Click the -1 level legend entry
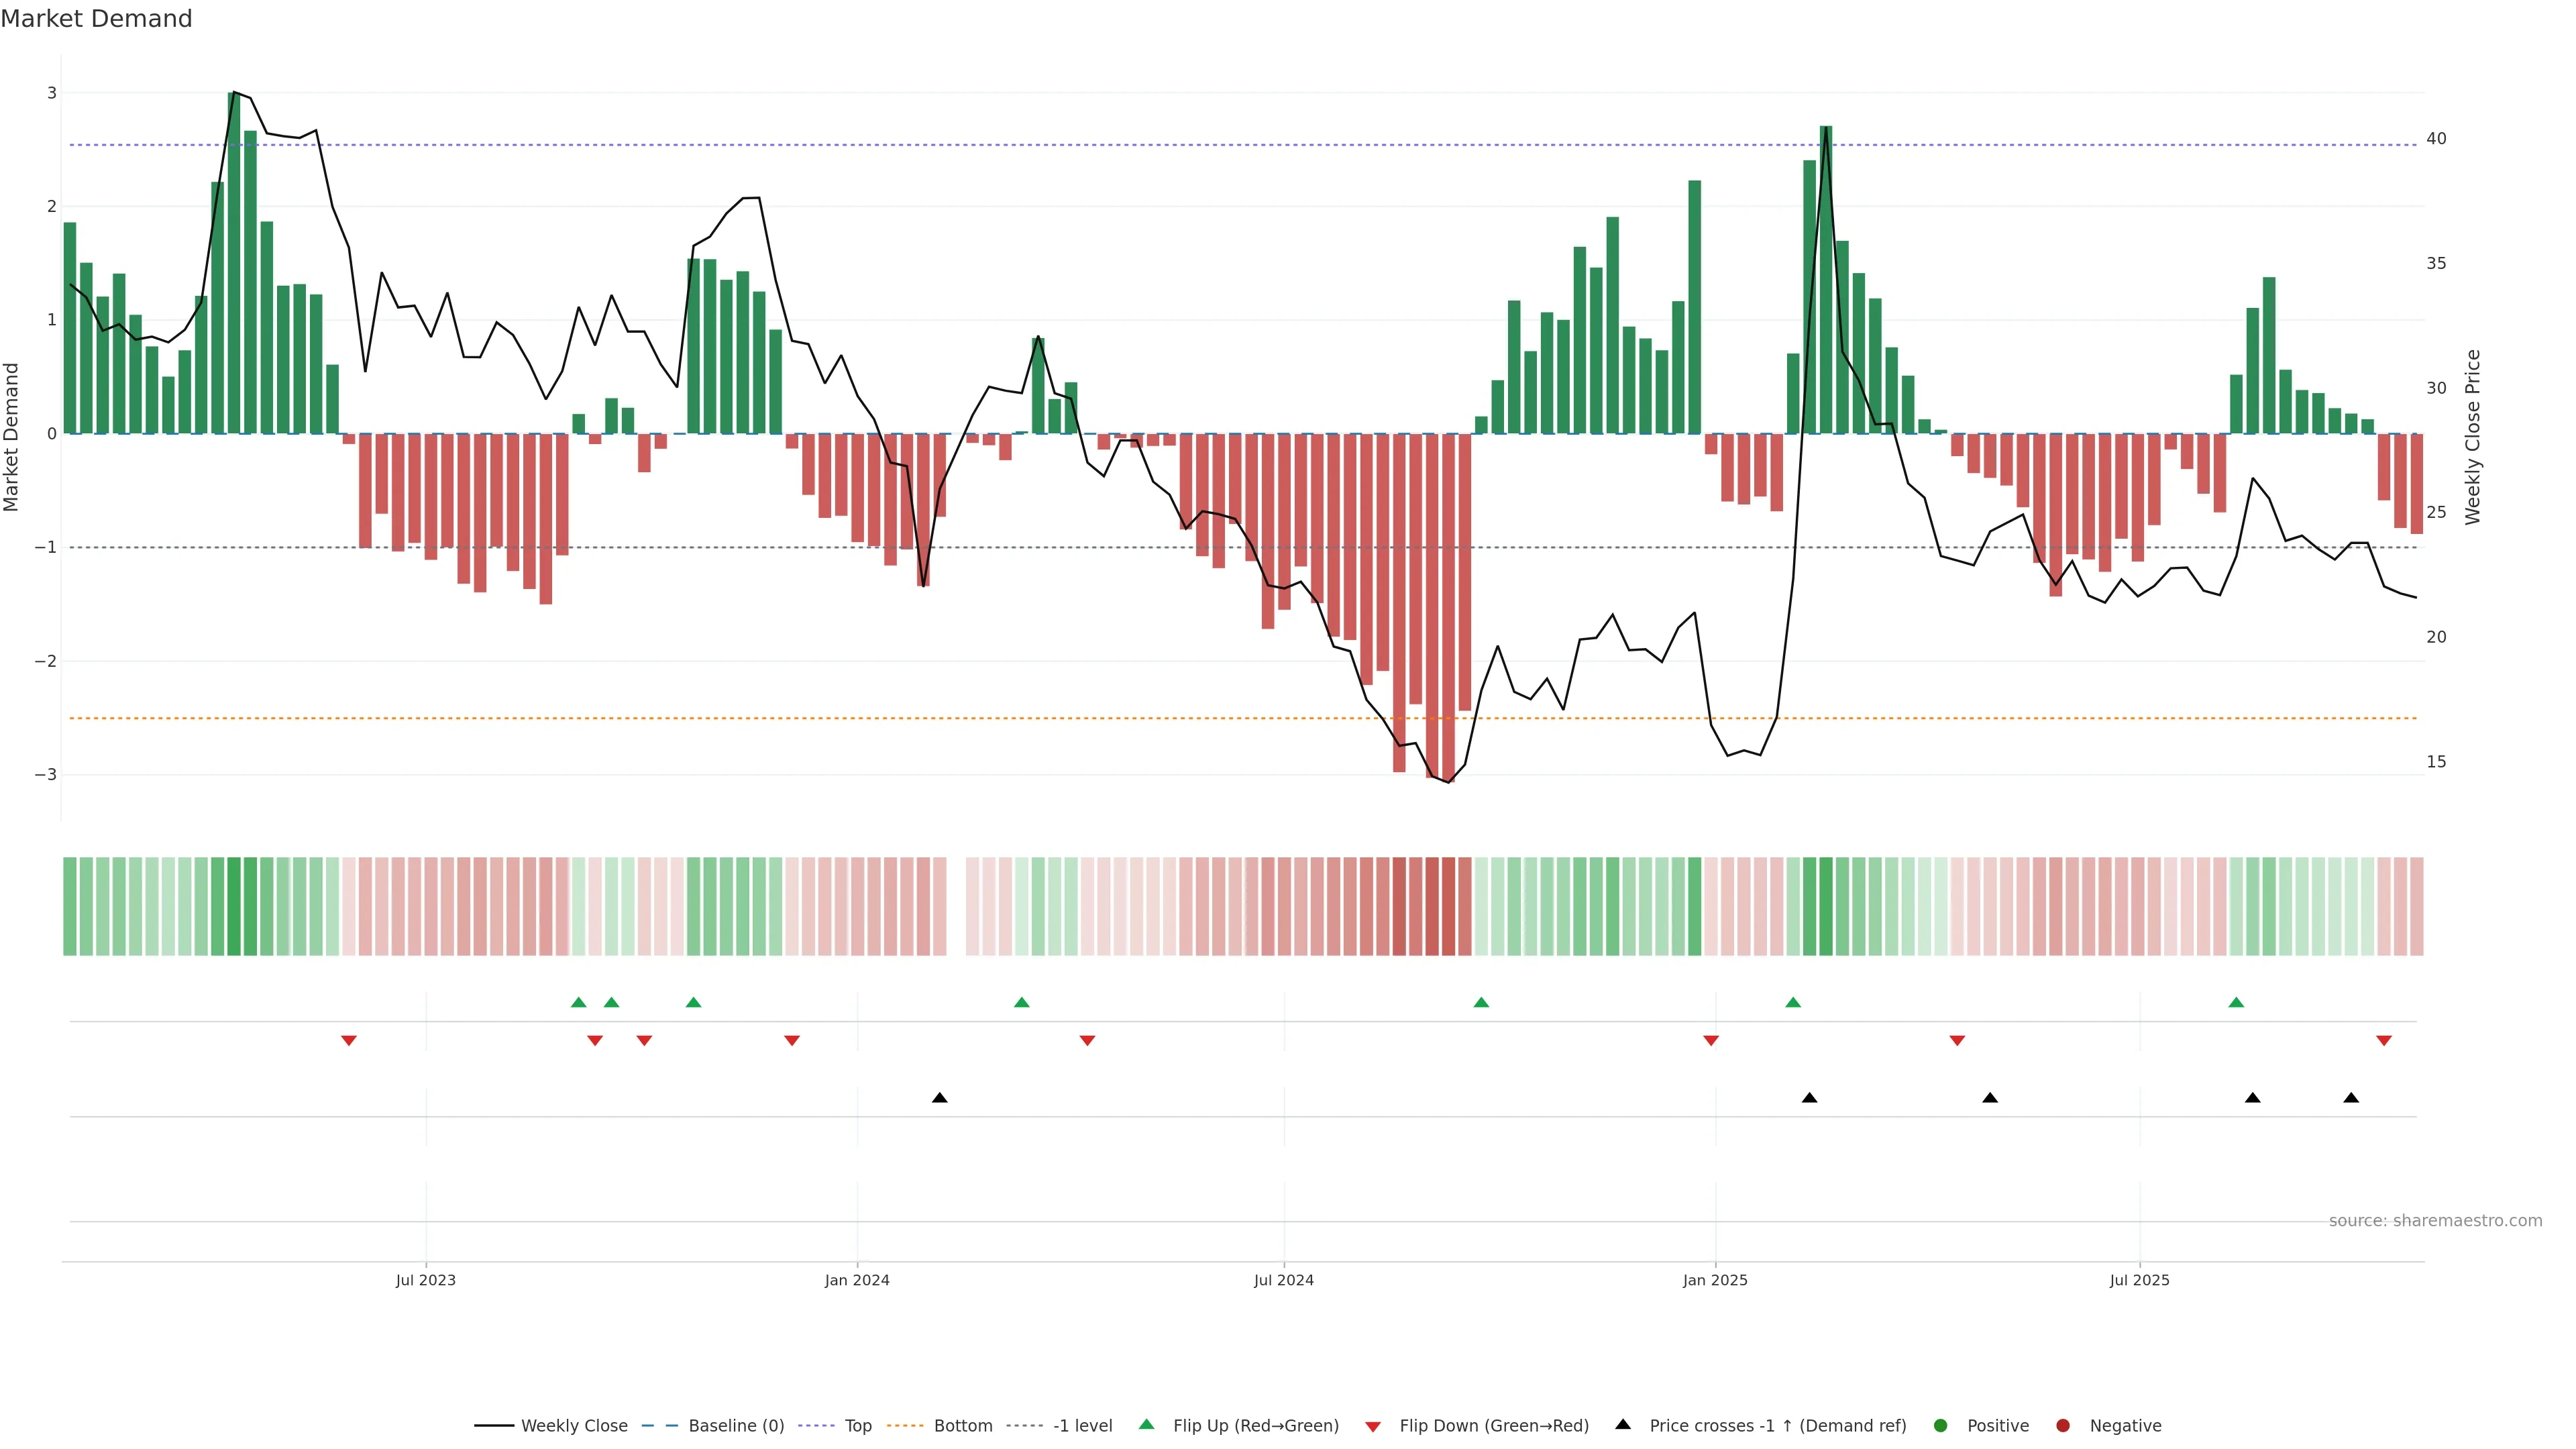2576x1449 pixels. coord(1082,1426)
